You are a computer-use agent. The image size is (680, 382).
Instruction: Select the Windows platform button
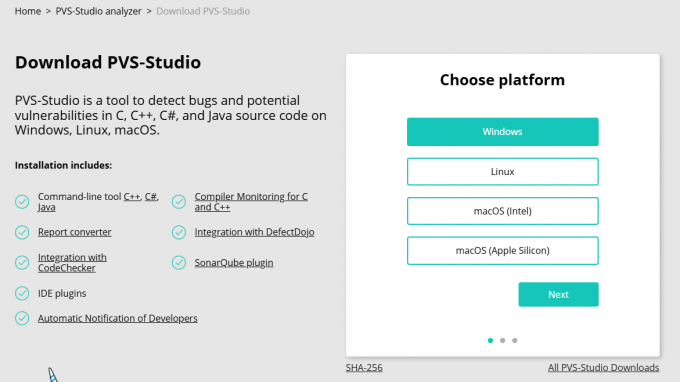coord(502,132)
